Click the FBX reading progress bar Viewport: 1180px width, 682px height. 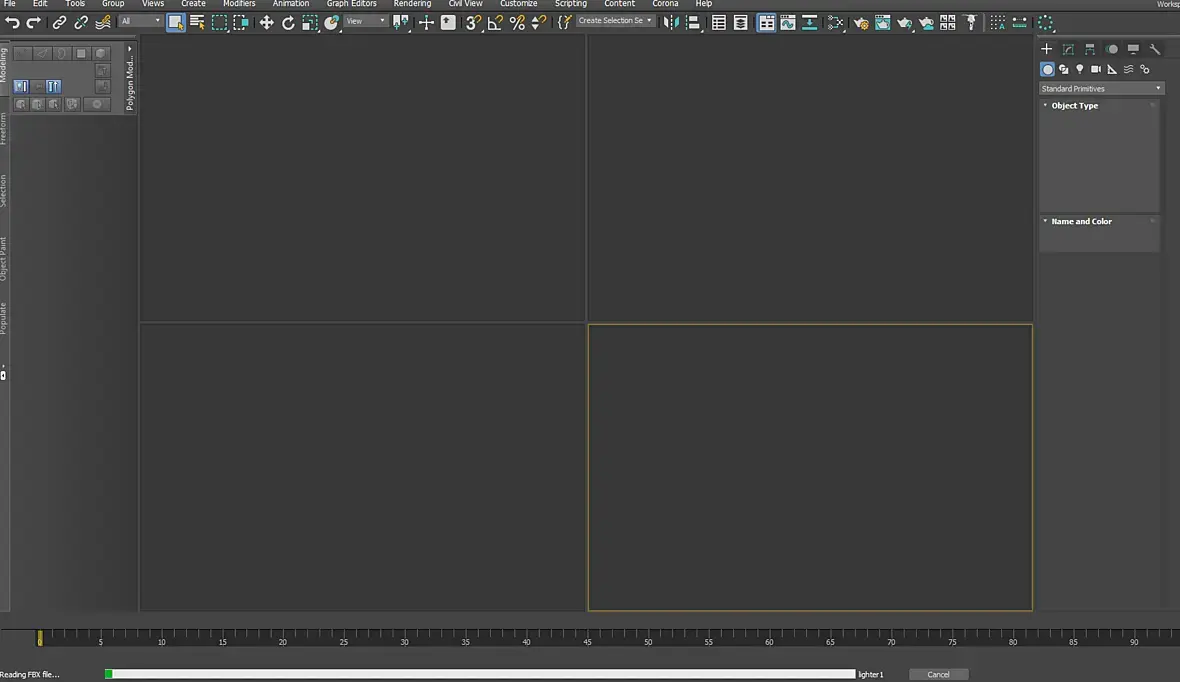[x=480, y=674]
